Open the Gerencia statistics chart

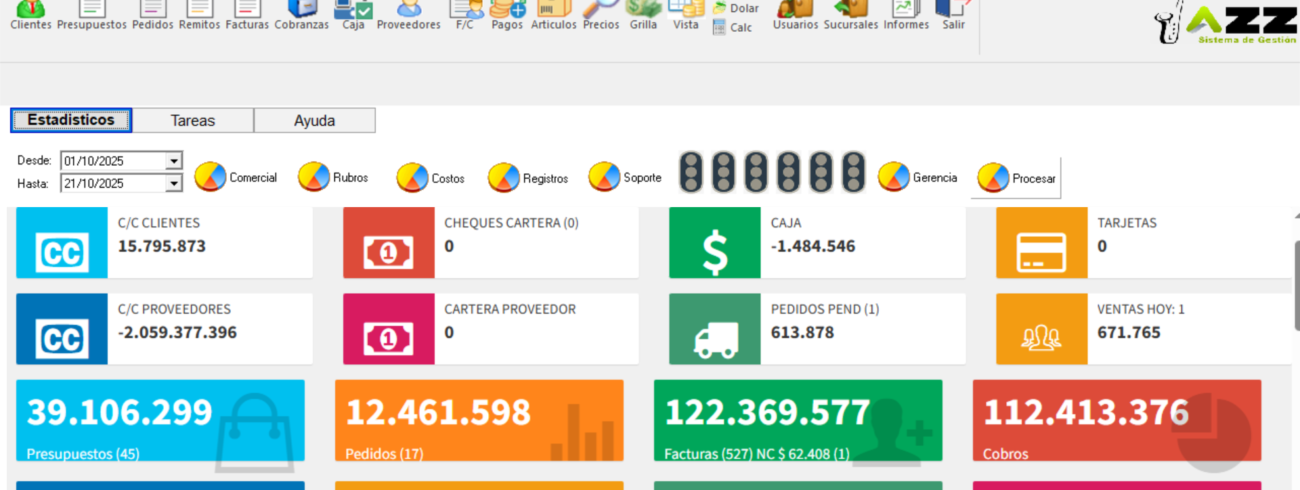click(x=917, y=178)
